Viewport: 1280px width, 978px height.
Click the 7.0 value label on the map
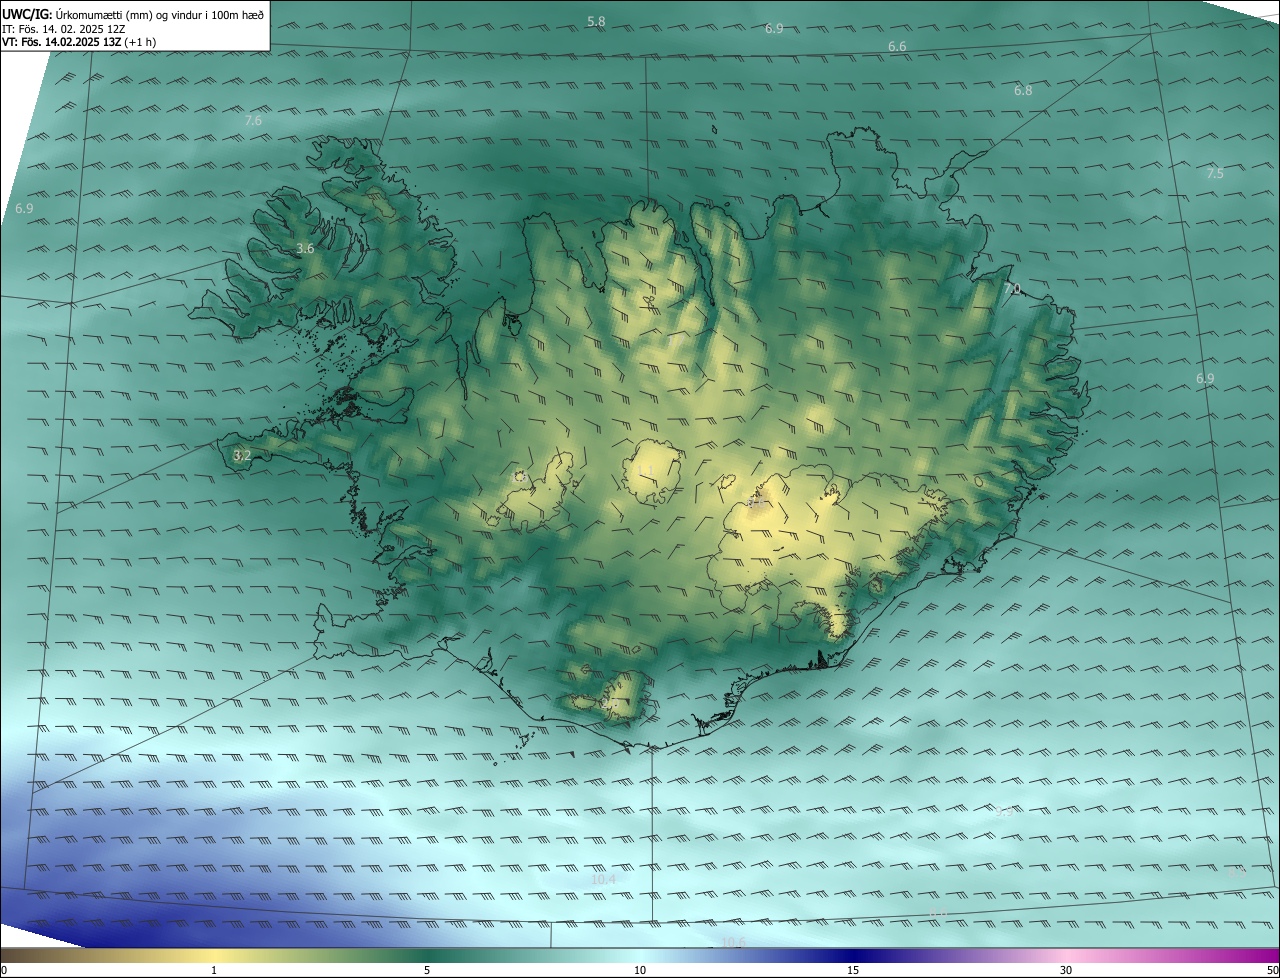pos(1012,289)
